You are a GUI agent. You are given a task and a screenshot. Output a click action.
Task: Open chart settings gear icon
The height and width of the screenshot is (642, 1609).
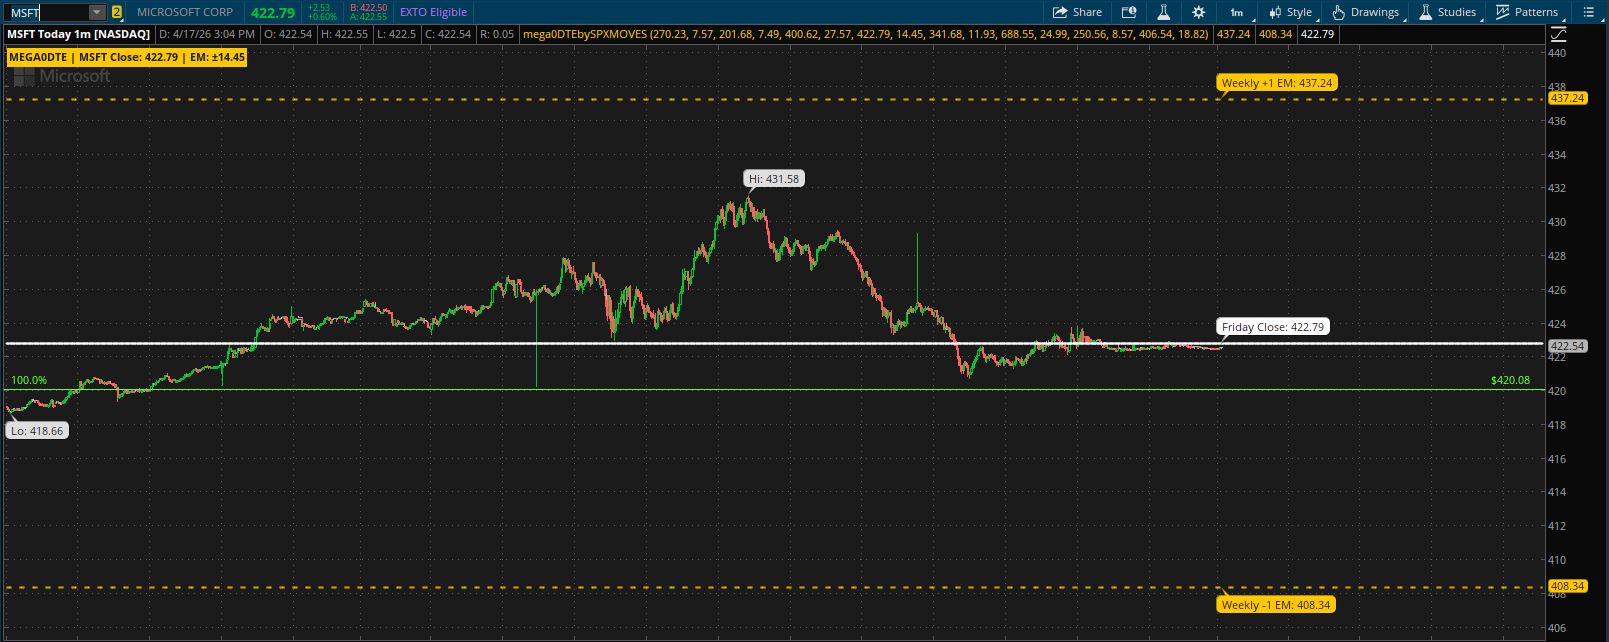click(1199, 12)
